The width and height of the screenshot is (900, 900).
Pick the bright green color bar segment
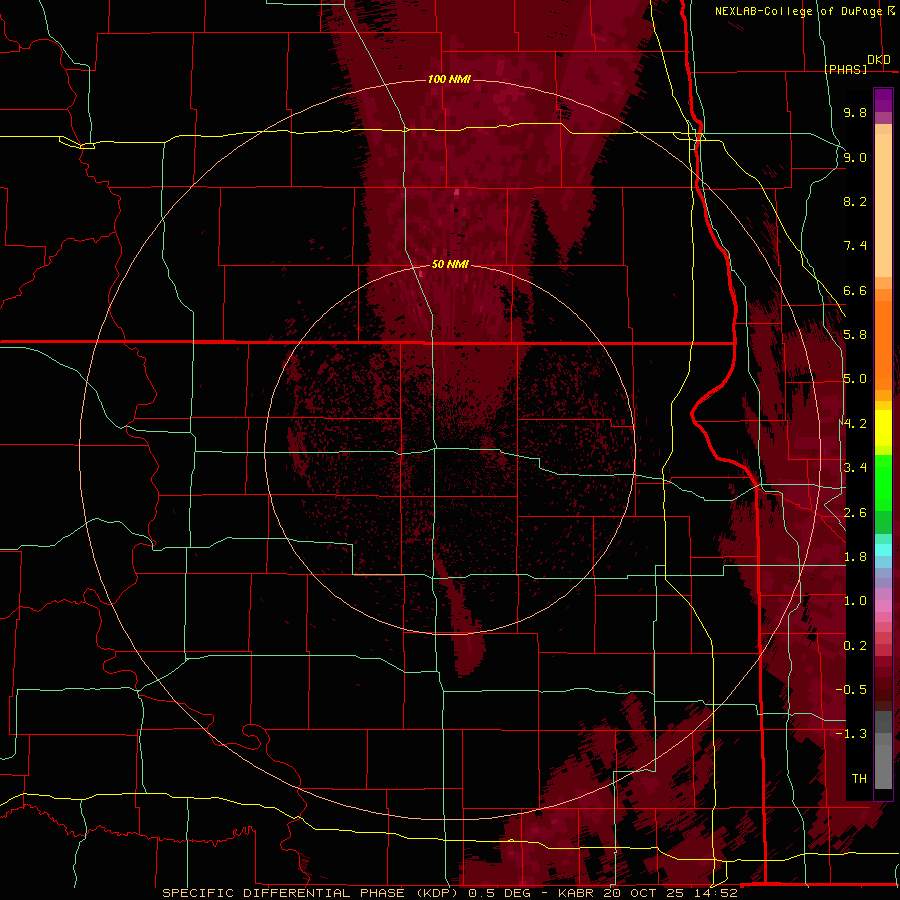(883, 483)
